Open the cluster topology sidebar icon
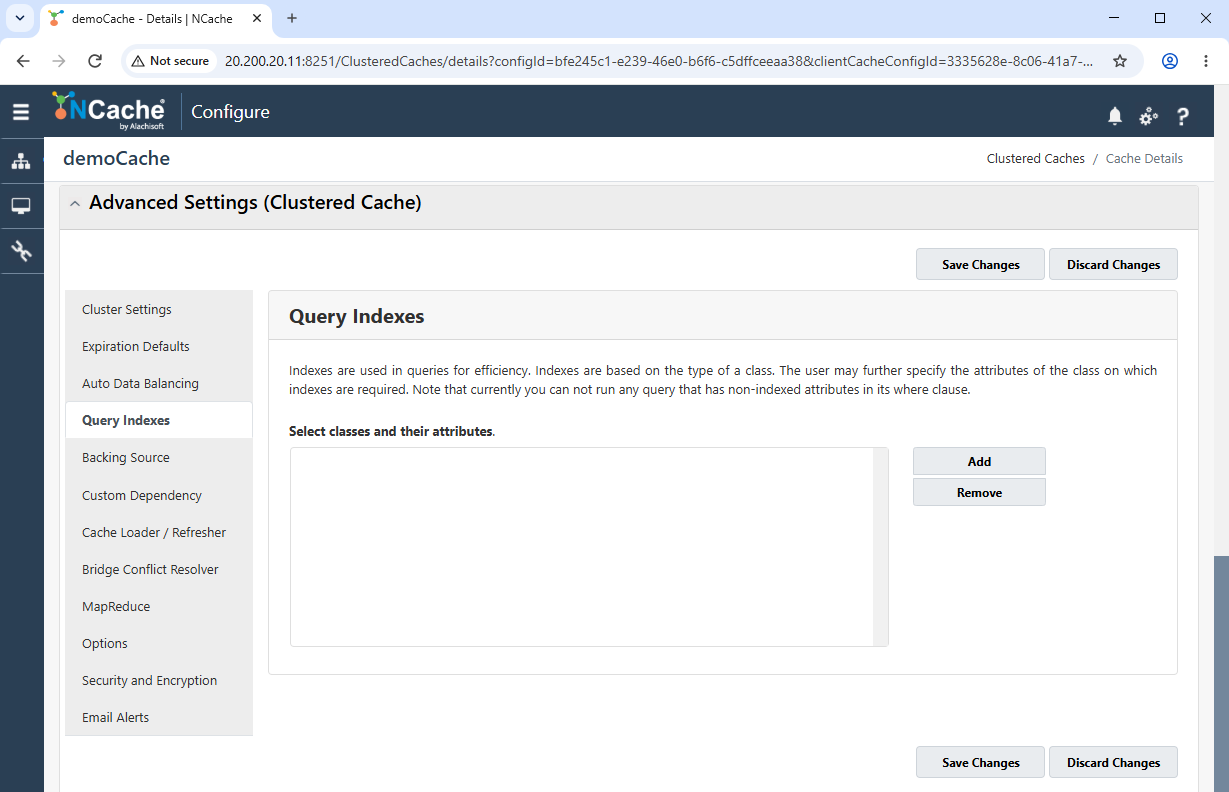This screenshot has width=1229, height=792. pos(21,161)
